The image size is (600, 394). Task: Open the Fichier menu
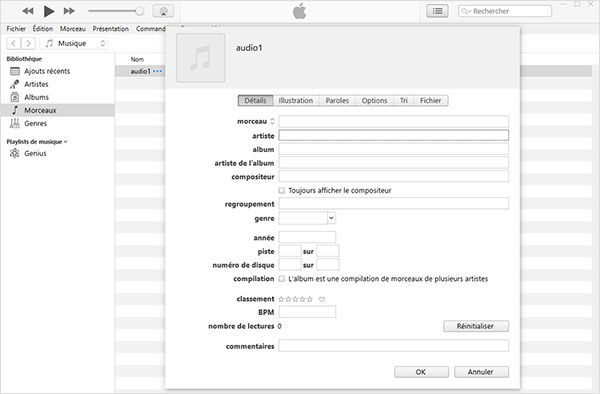pyautogui.click(x=16, y=29)
